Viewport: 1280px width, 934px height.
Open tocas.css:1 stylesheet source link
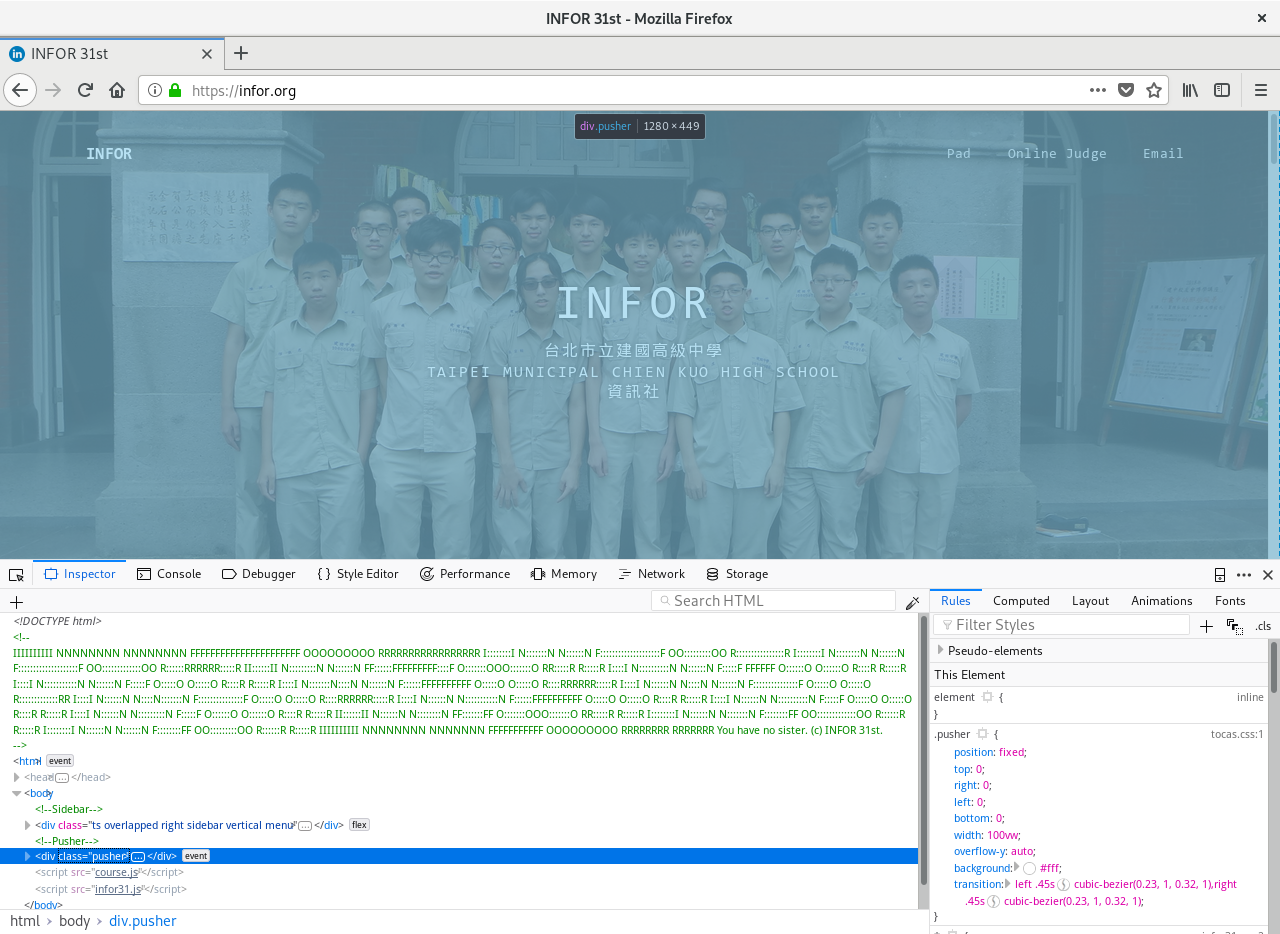coord(1237,734)
